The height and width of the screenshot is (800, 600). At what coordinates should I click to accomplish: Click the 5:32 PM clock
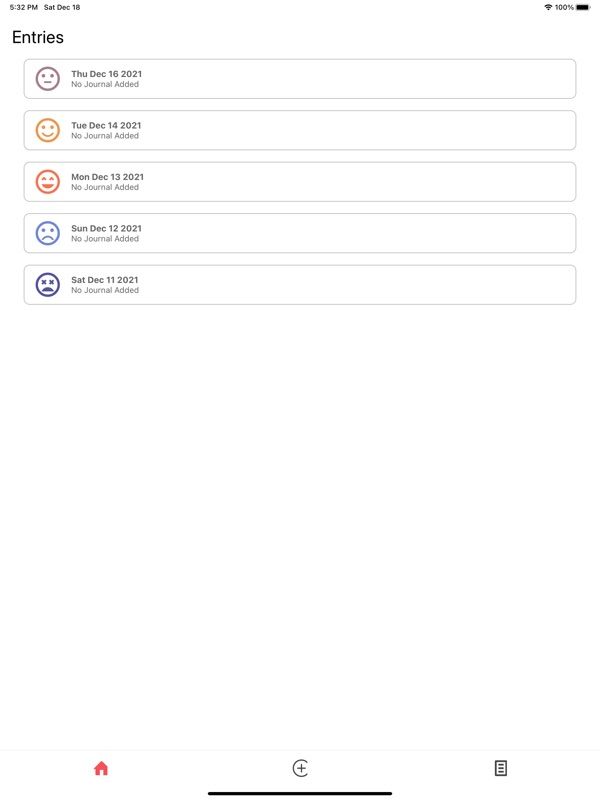tap(22, 7)
